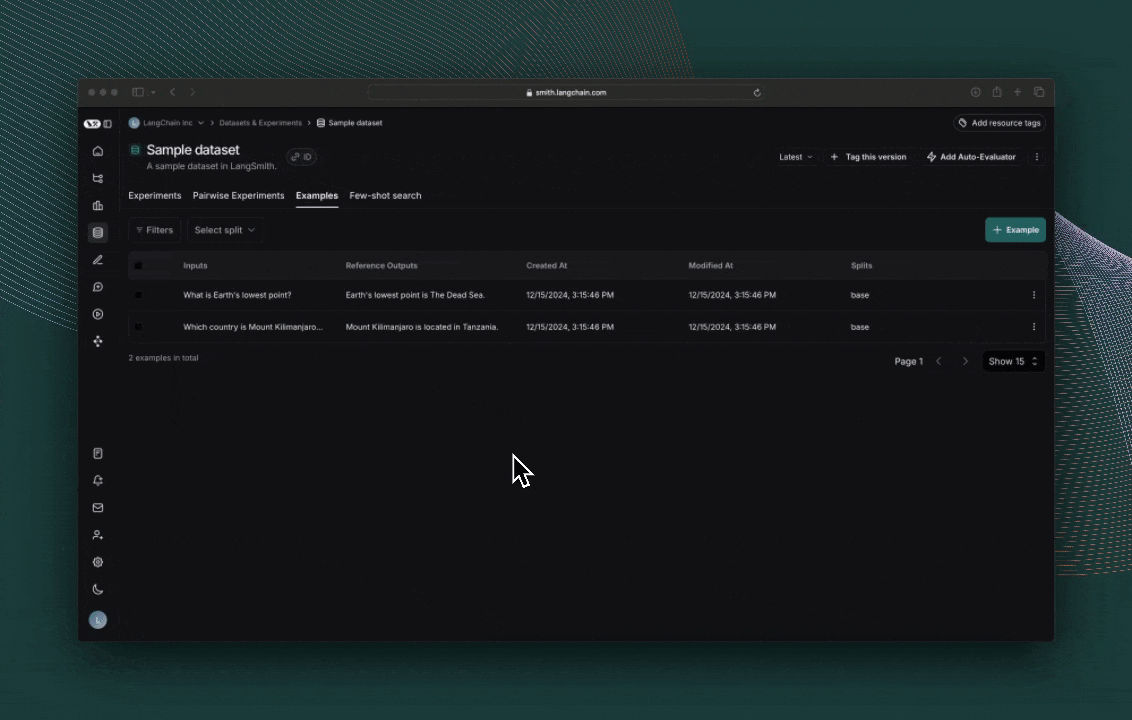
Task: Launch the Playground play icon
Action: (x=97, y=314)
